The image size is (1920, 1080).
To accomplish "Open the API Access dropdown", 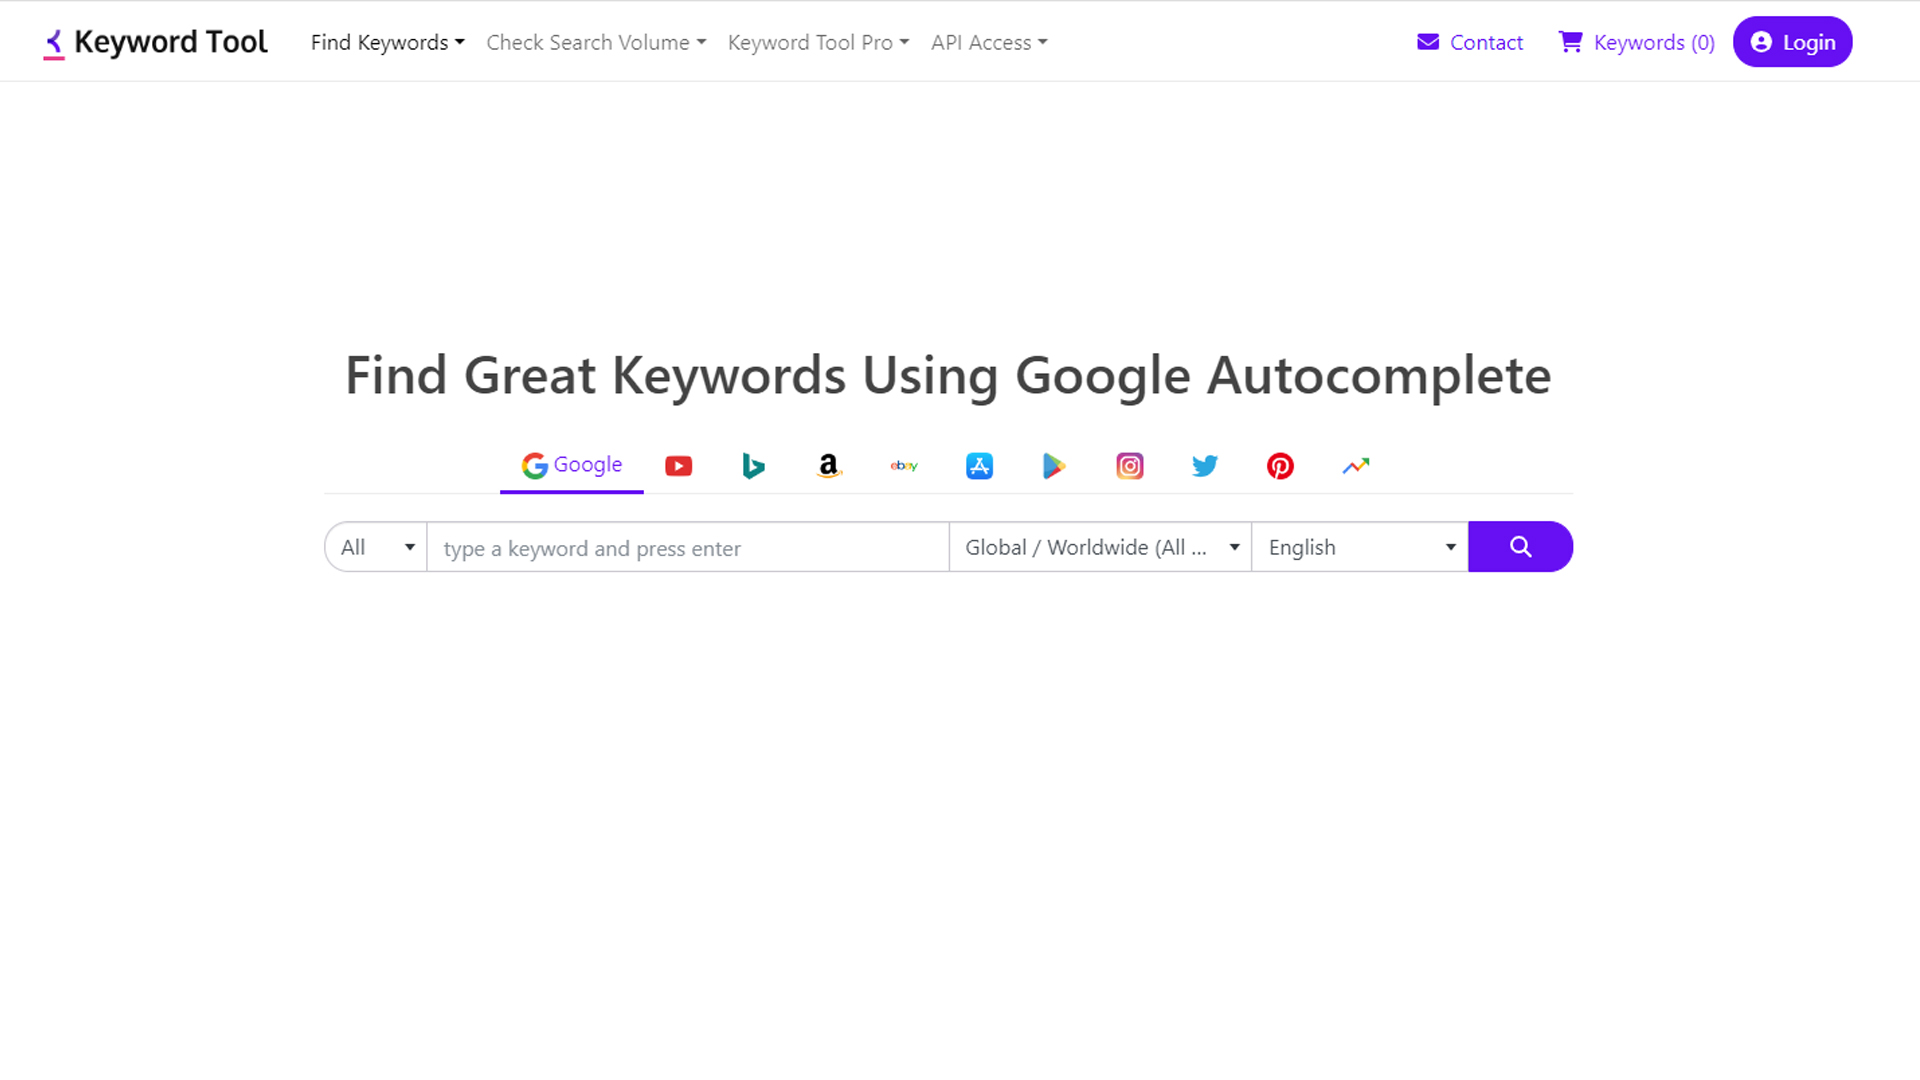I will coord(988,42).
